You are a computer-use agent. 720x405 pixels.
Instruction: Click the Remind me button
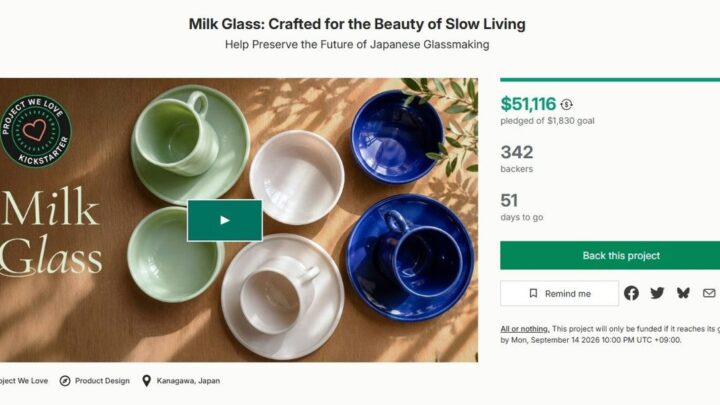(559, 293)
